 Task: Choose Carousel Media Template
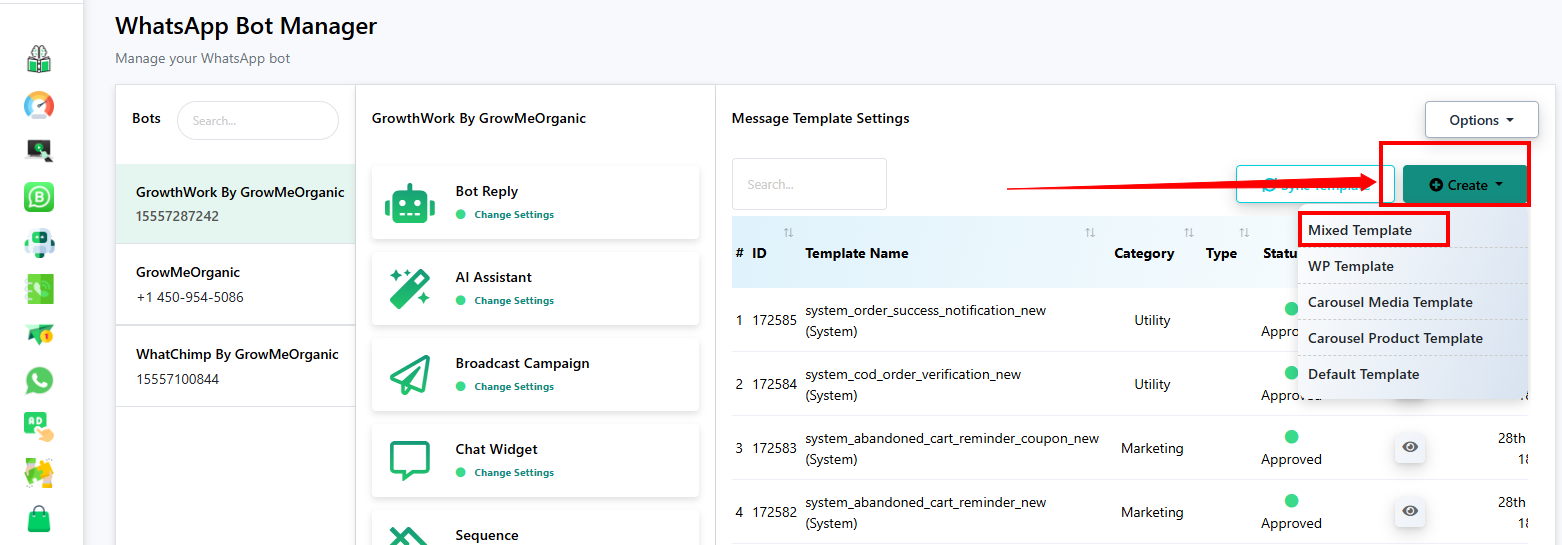(1390, 302)
